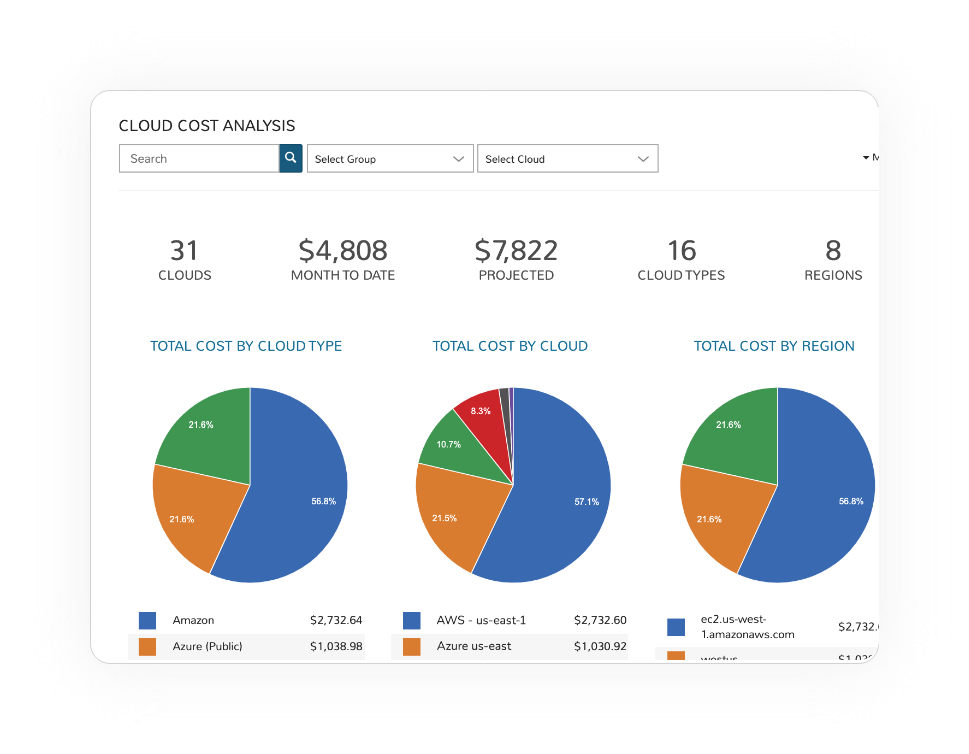Click into the Search text field
The image size is (969, 754).
(x=199, y=159)
